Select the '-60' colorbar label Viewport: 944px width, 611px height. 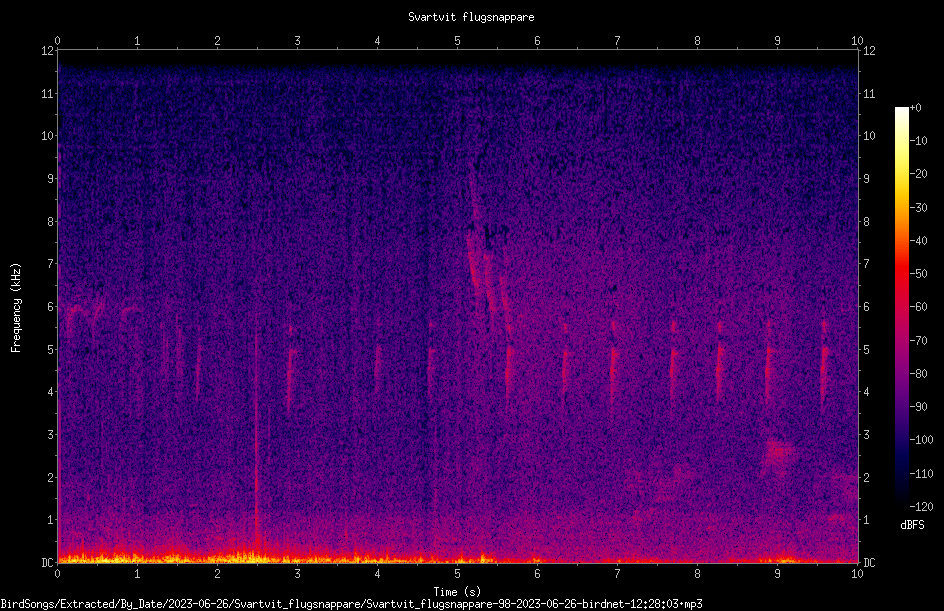(919, 307)
